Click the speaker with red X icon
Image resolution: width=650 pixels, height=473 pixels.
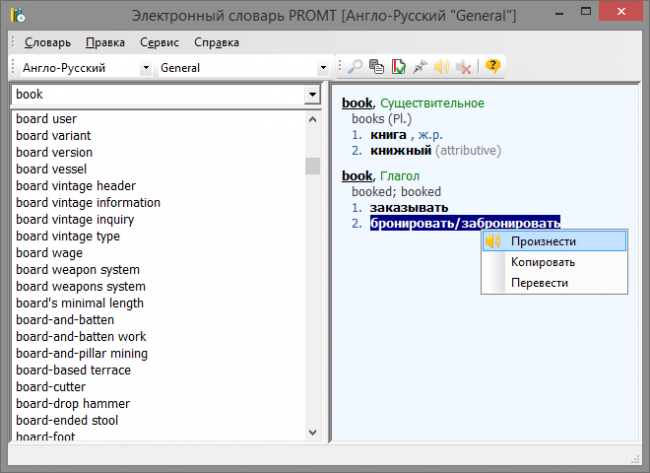(464, 67)
